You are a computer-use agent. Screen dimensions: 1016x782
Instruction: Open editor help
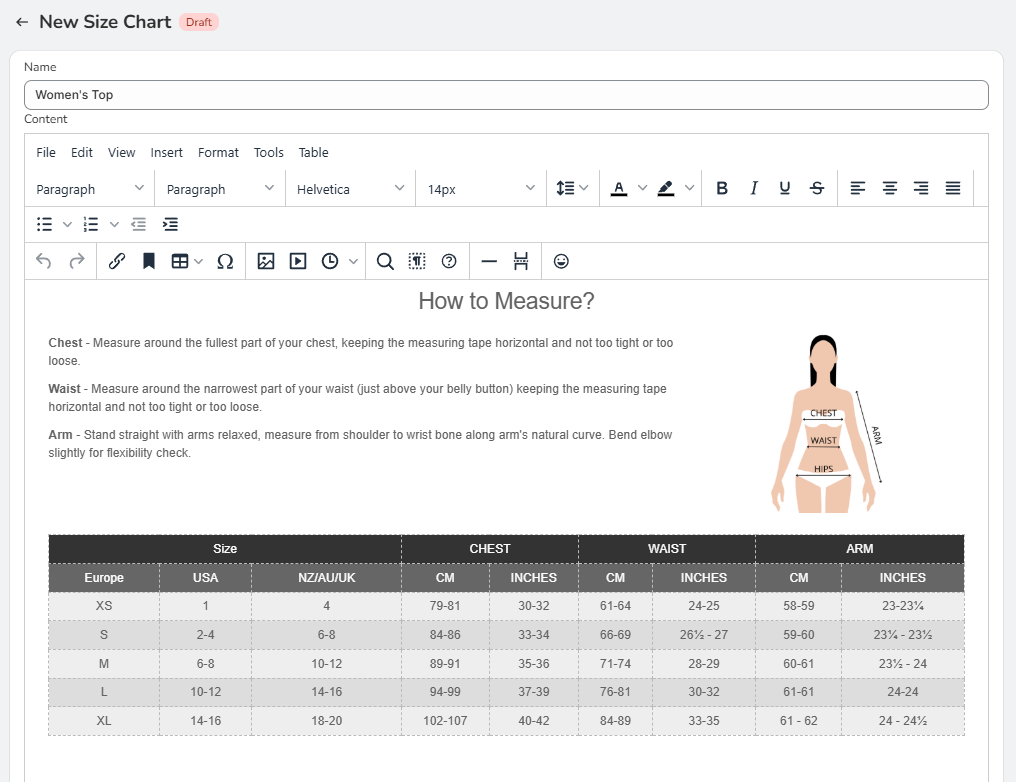click(448, 261)
